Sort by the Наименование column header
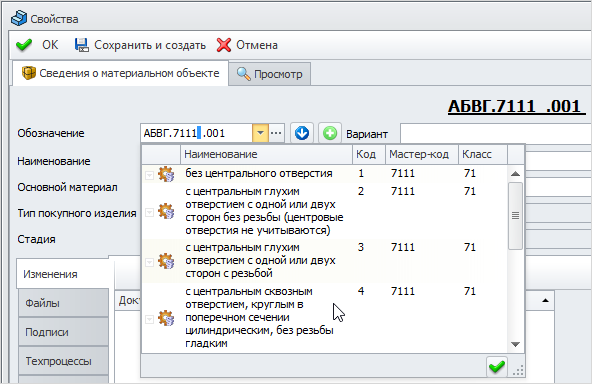Screen dimensions: 592x384 (x=266, y=154)
